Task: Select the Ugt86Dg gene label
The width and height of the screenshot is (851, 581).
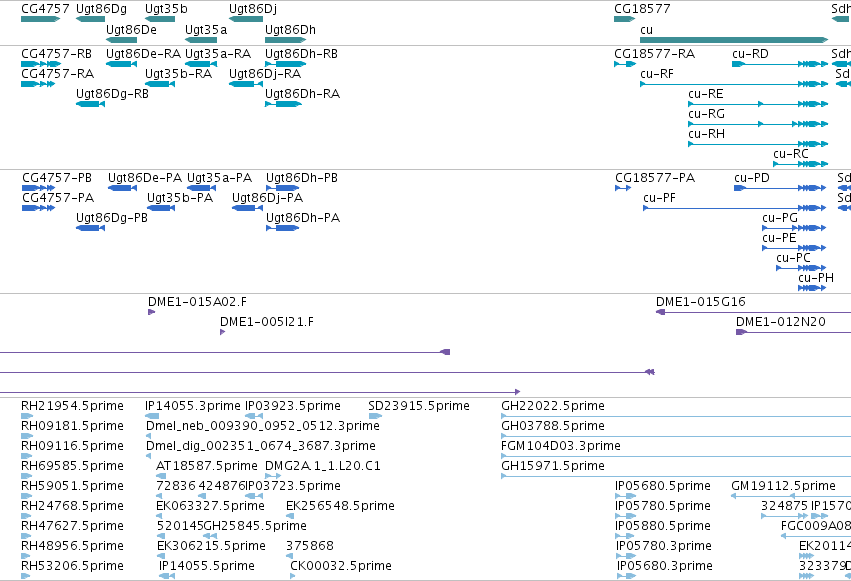Action: (101, 9)
